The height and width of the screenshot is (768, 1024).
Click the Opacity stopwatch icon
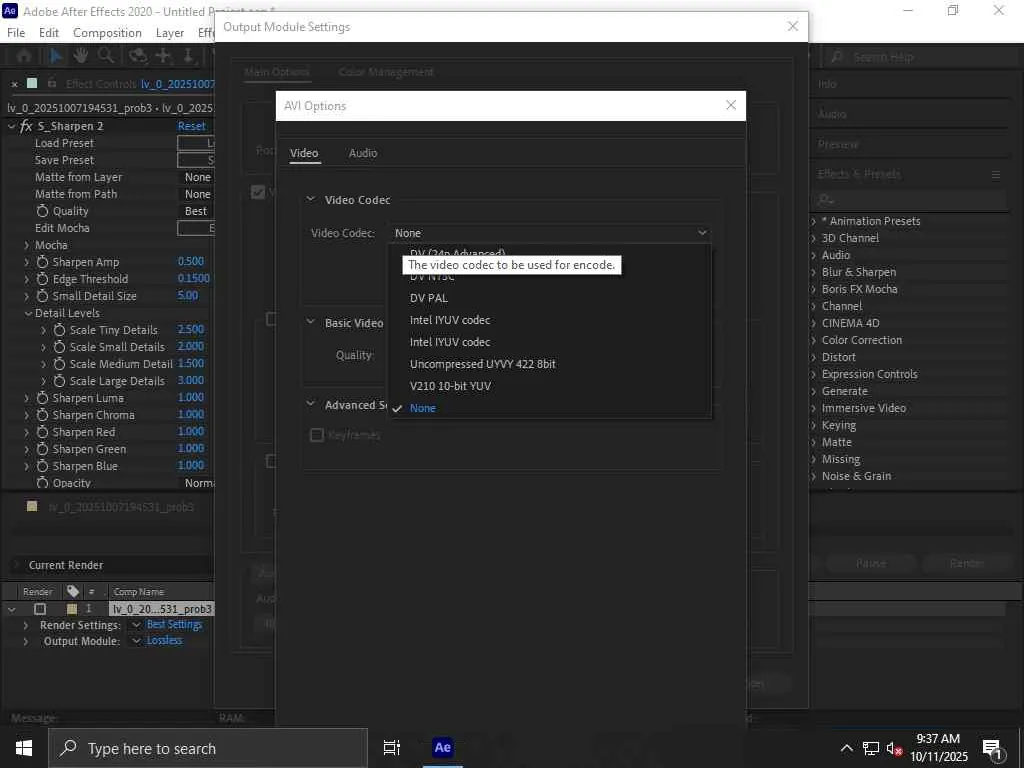point(42,483)
